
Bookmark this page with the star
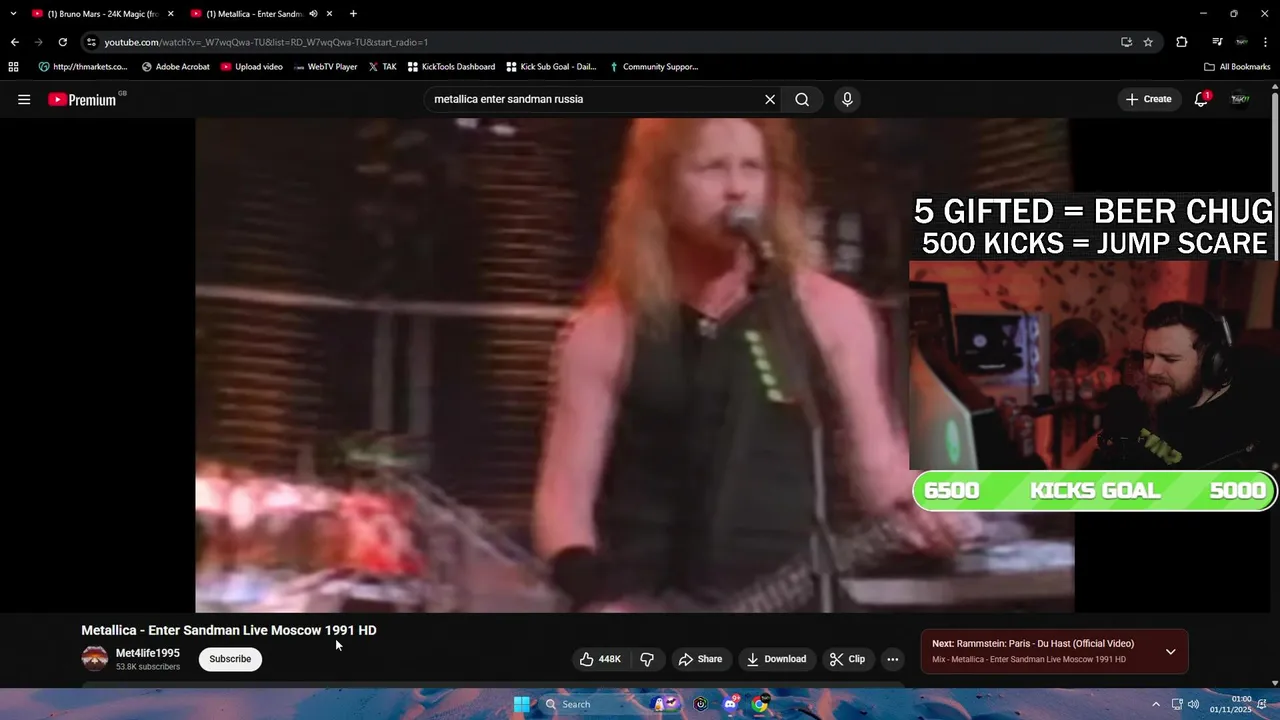click(1148, 42)
